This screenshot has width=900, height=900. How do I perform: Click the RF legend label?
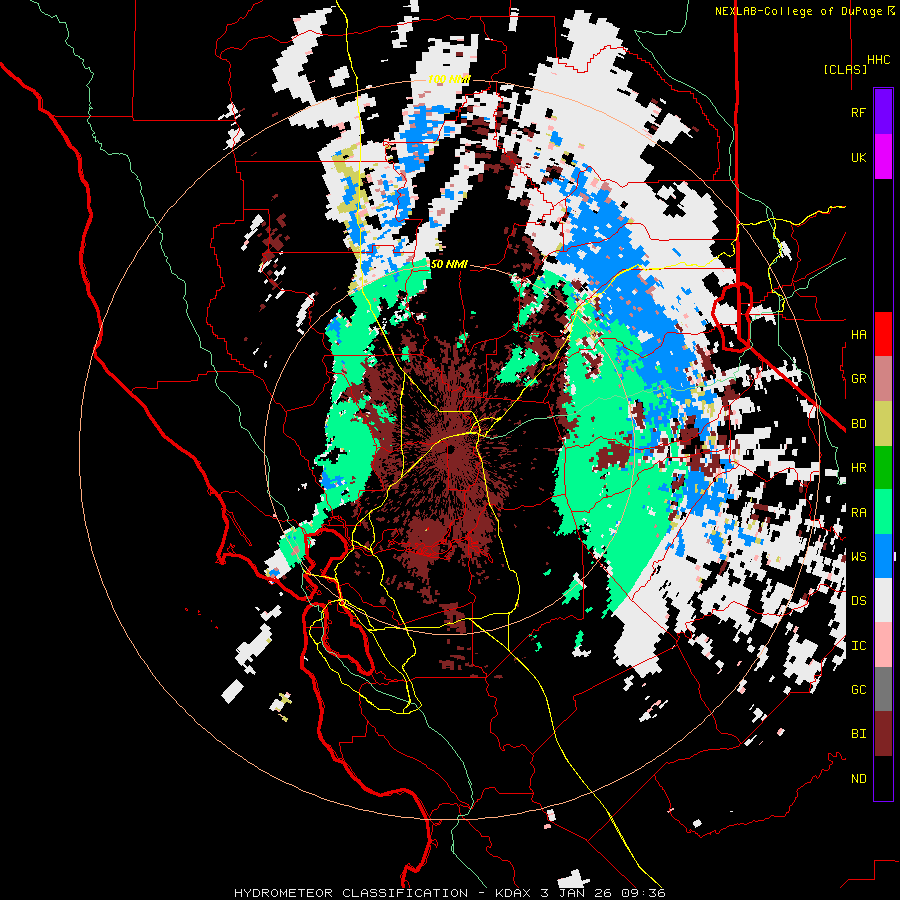[858, 112]
